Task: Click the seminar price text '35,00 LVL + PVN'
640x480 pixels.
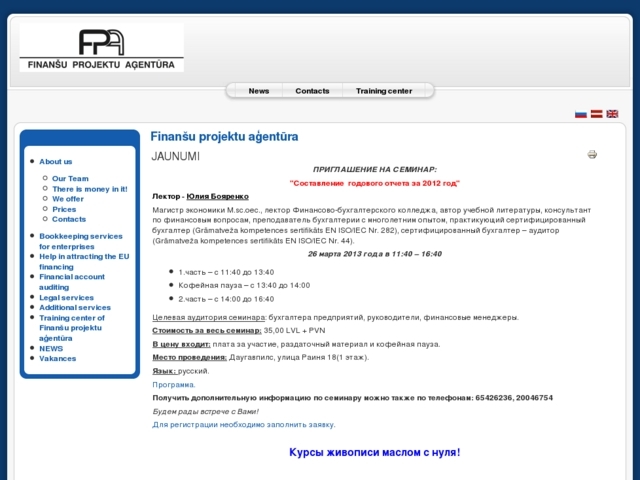Action: pos(294,330)
